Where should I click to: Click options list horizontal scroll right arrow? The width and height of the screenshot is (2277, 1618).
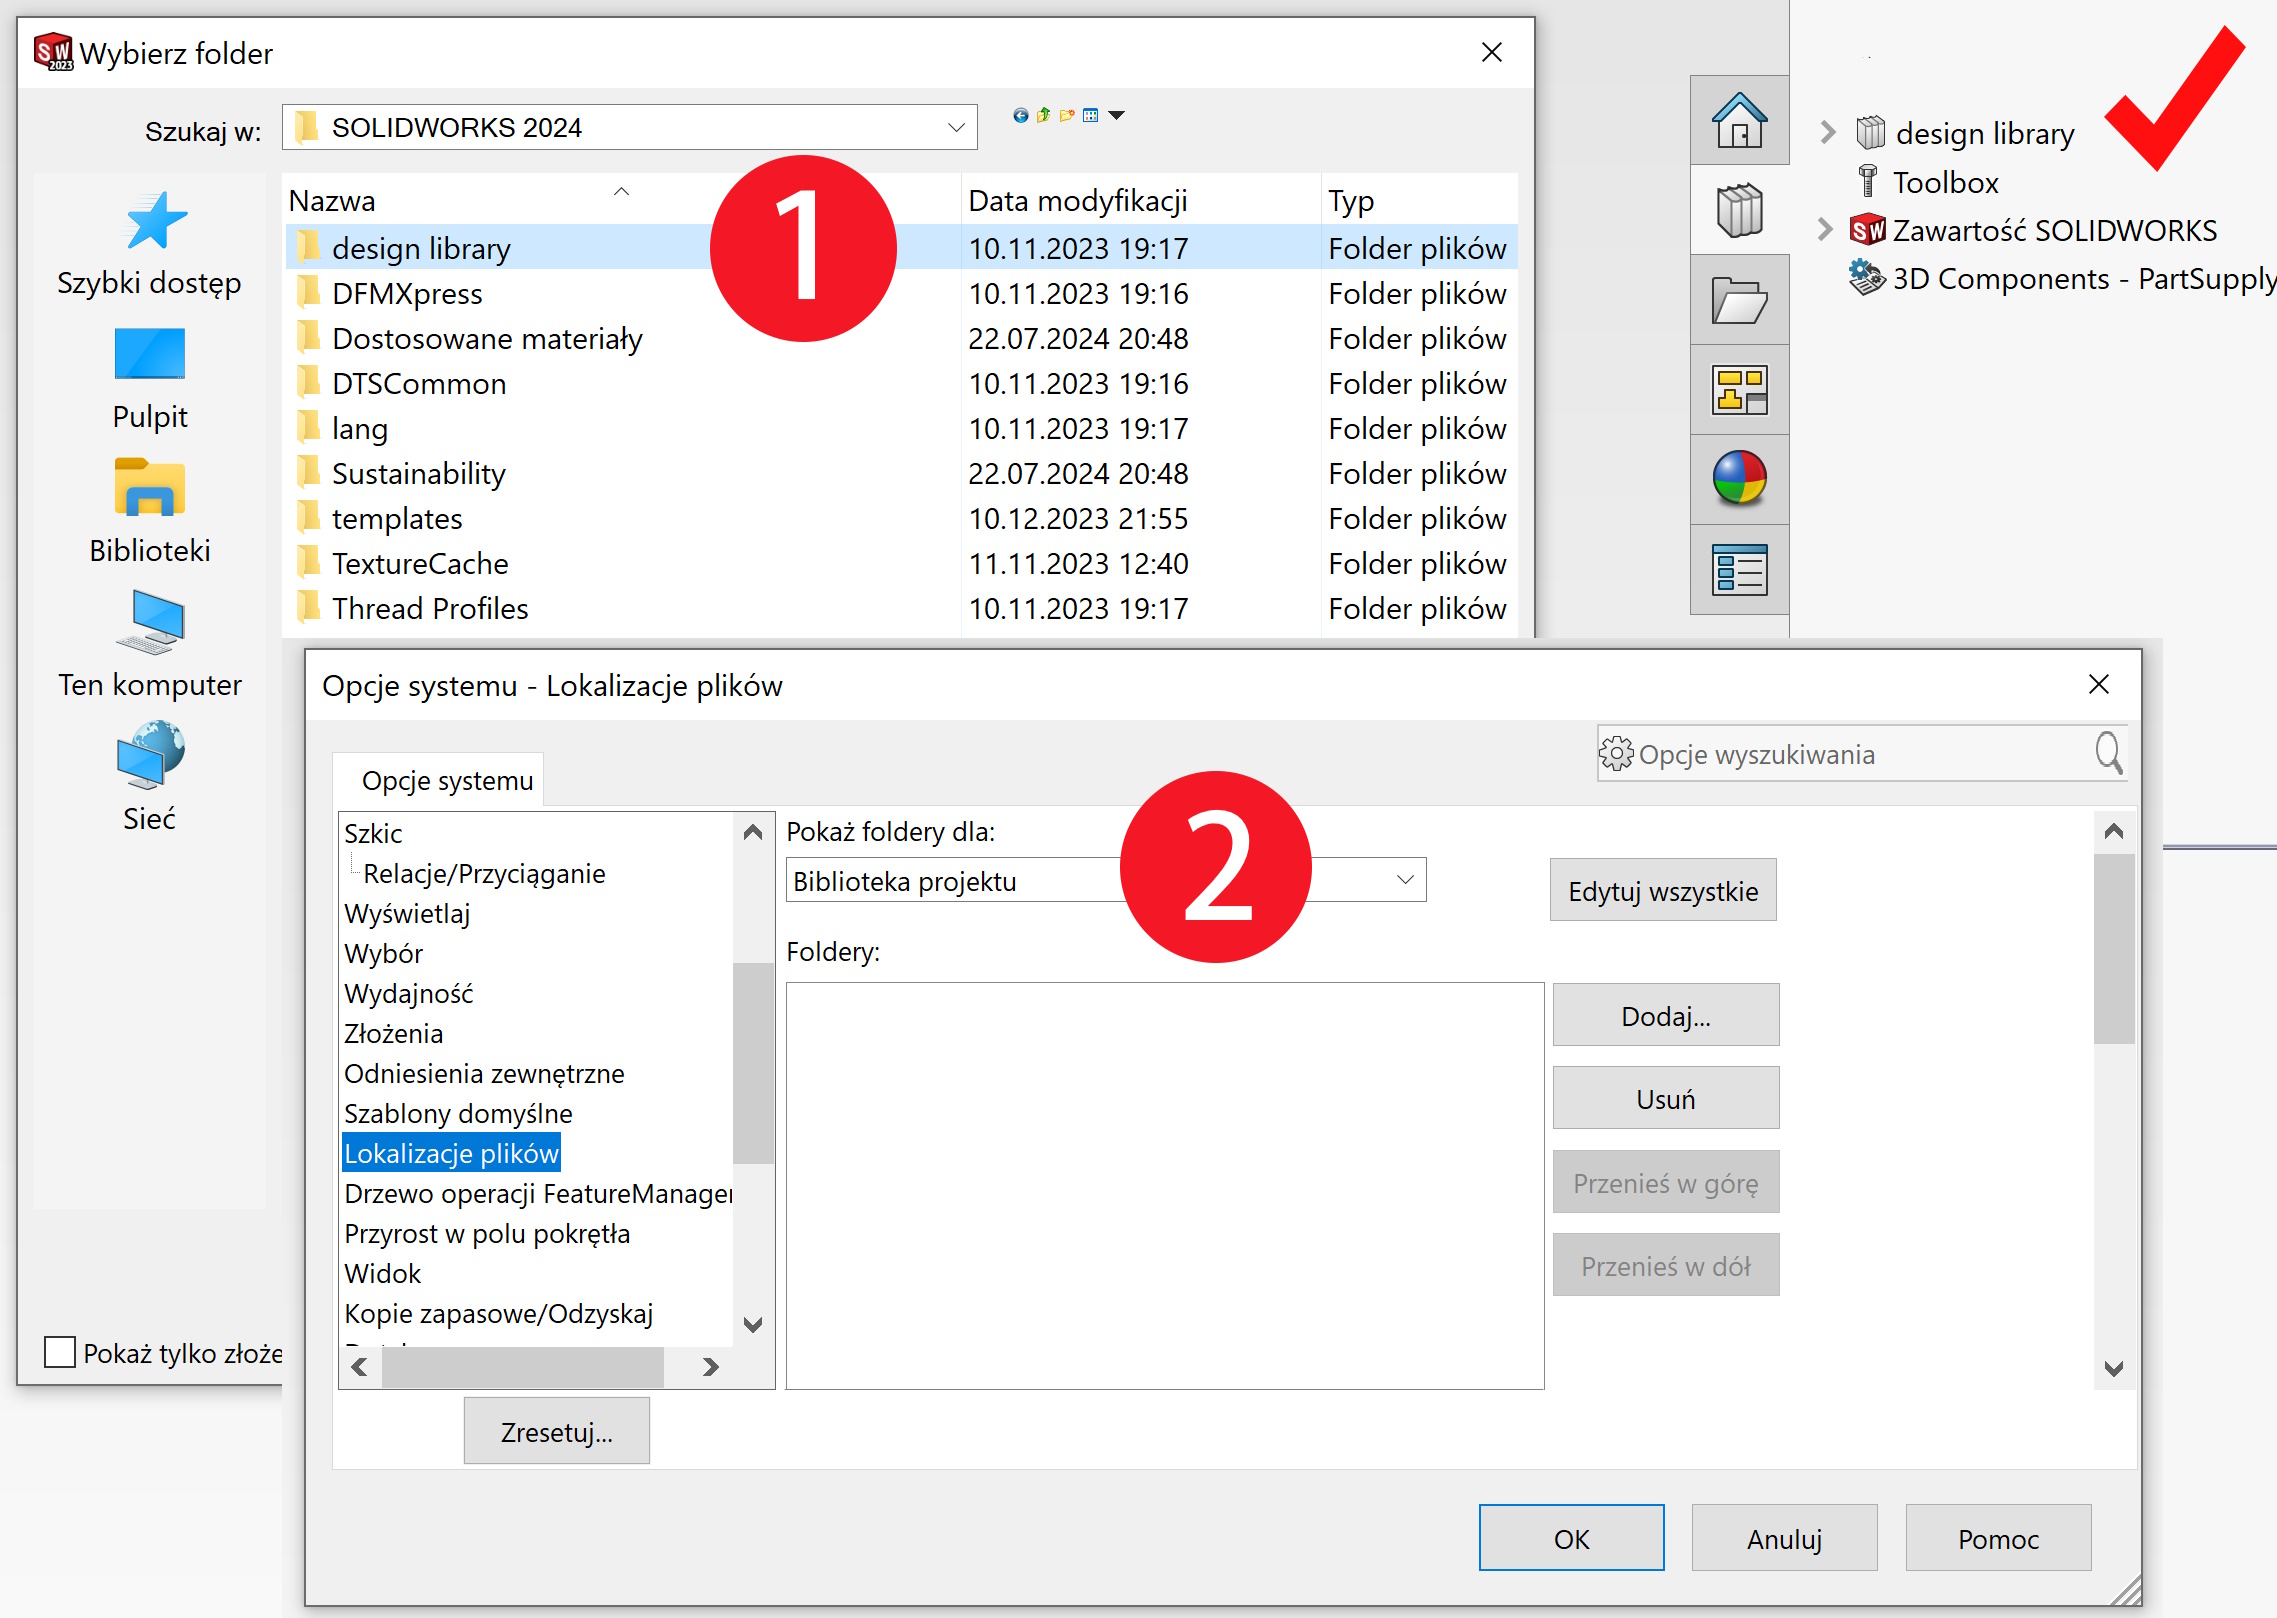coord(710,1366)
